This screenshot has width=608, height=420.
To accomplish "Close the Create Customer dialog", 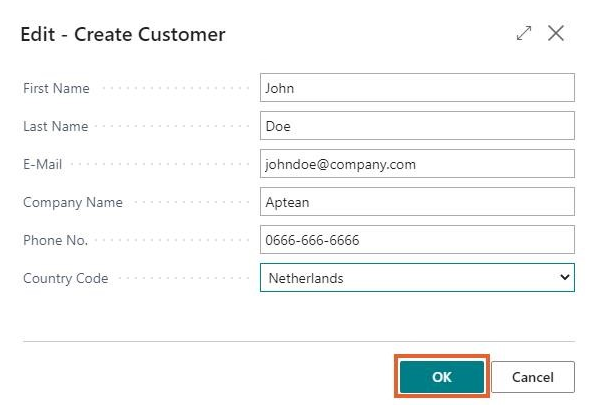I will click(x=556, y=34).
